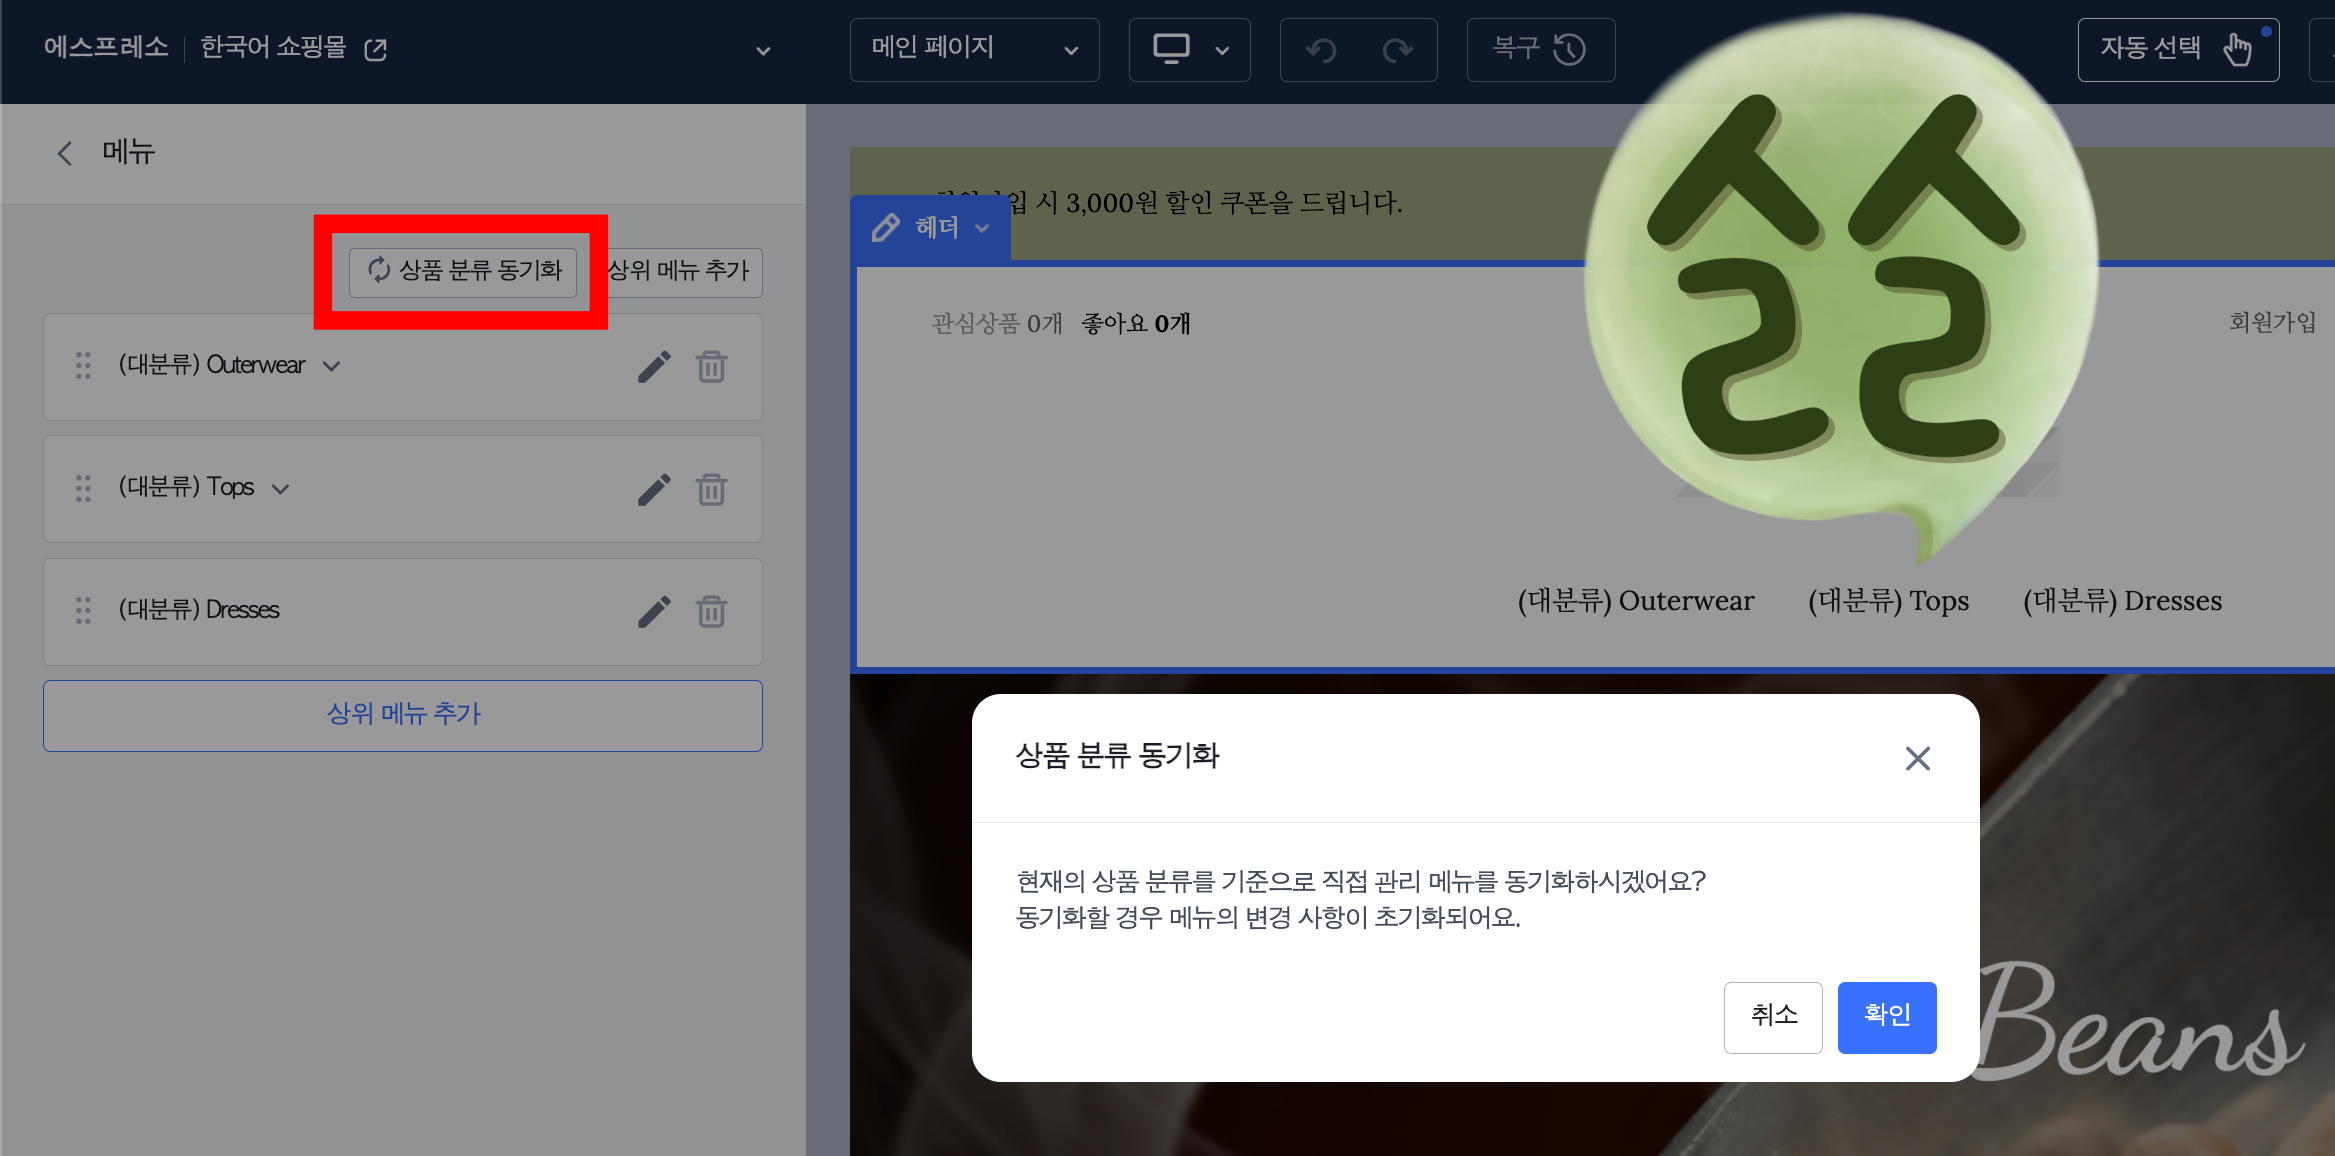
Task: Grab the drag handle for Outerwear
Action: click(83, 366)
